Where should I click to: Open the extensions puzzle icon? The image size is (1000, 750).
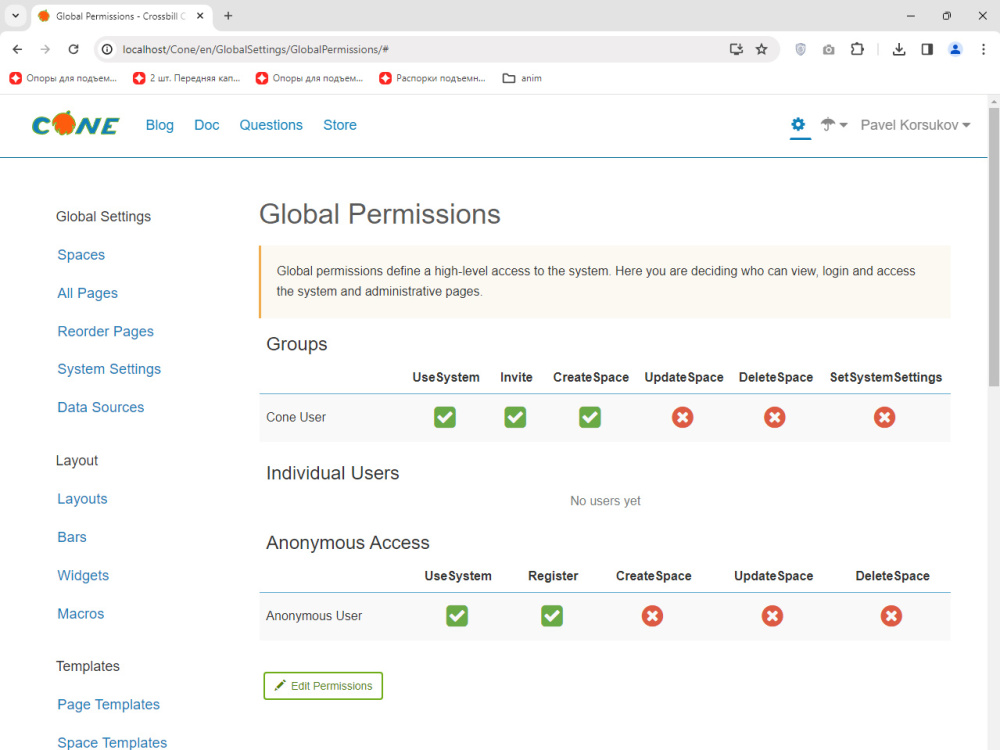point(857,49)
